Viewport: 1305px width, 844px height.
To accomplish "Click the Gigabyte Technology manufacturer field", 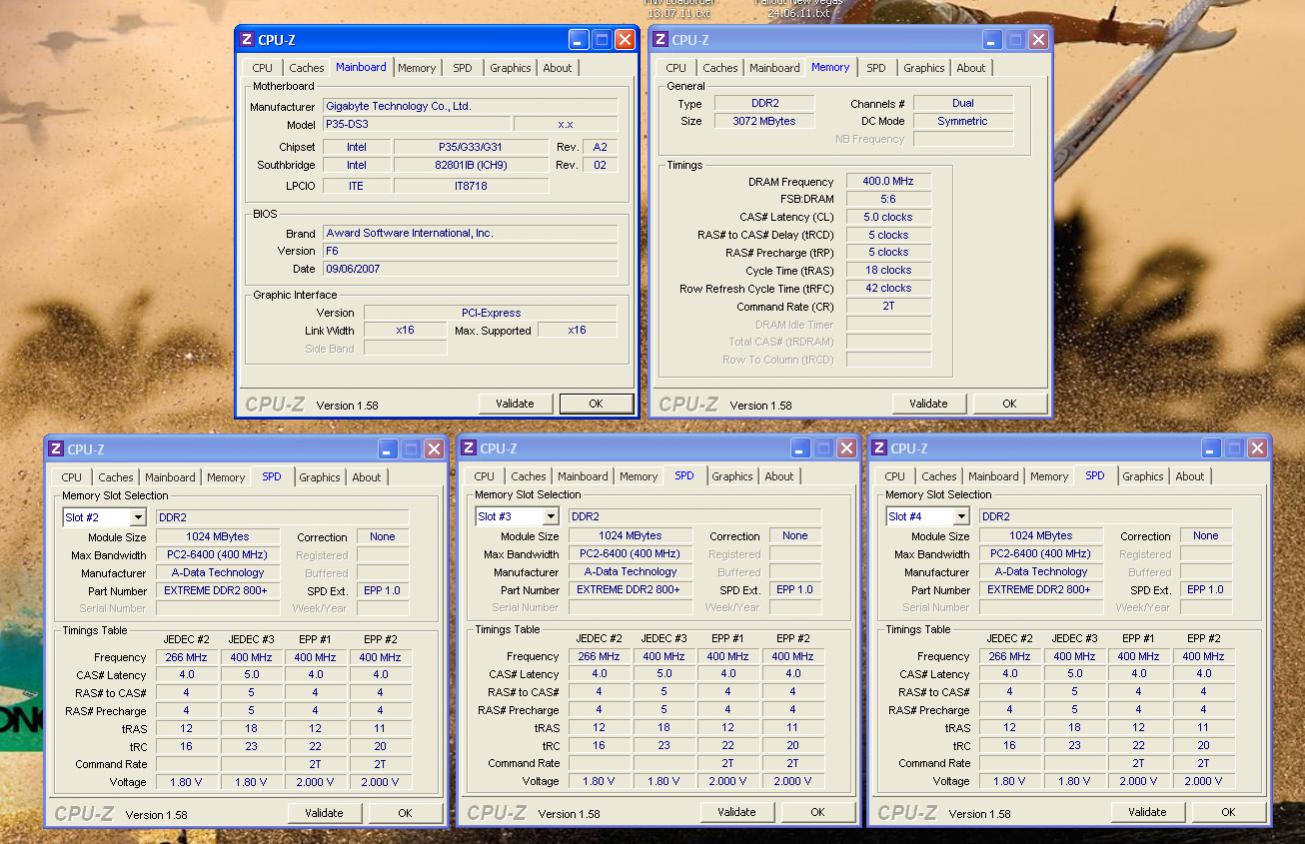I will tap(470, 106).
